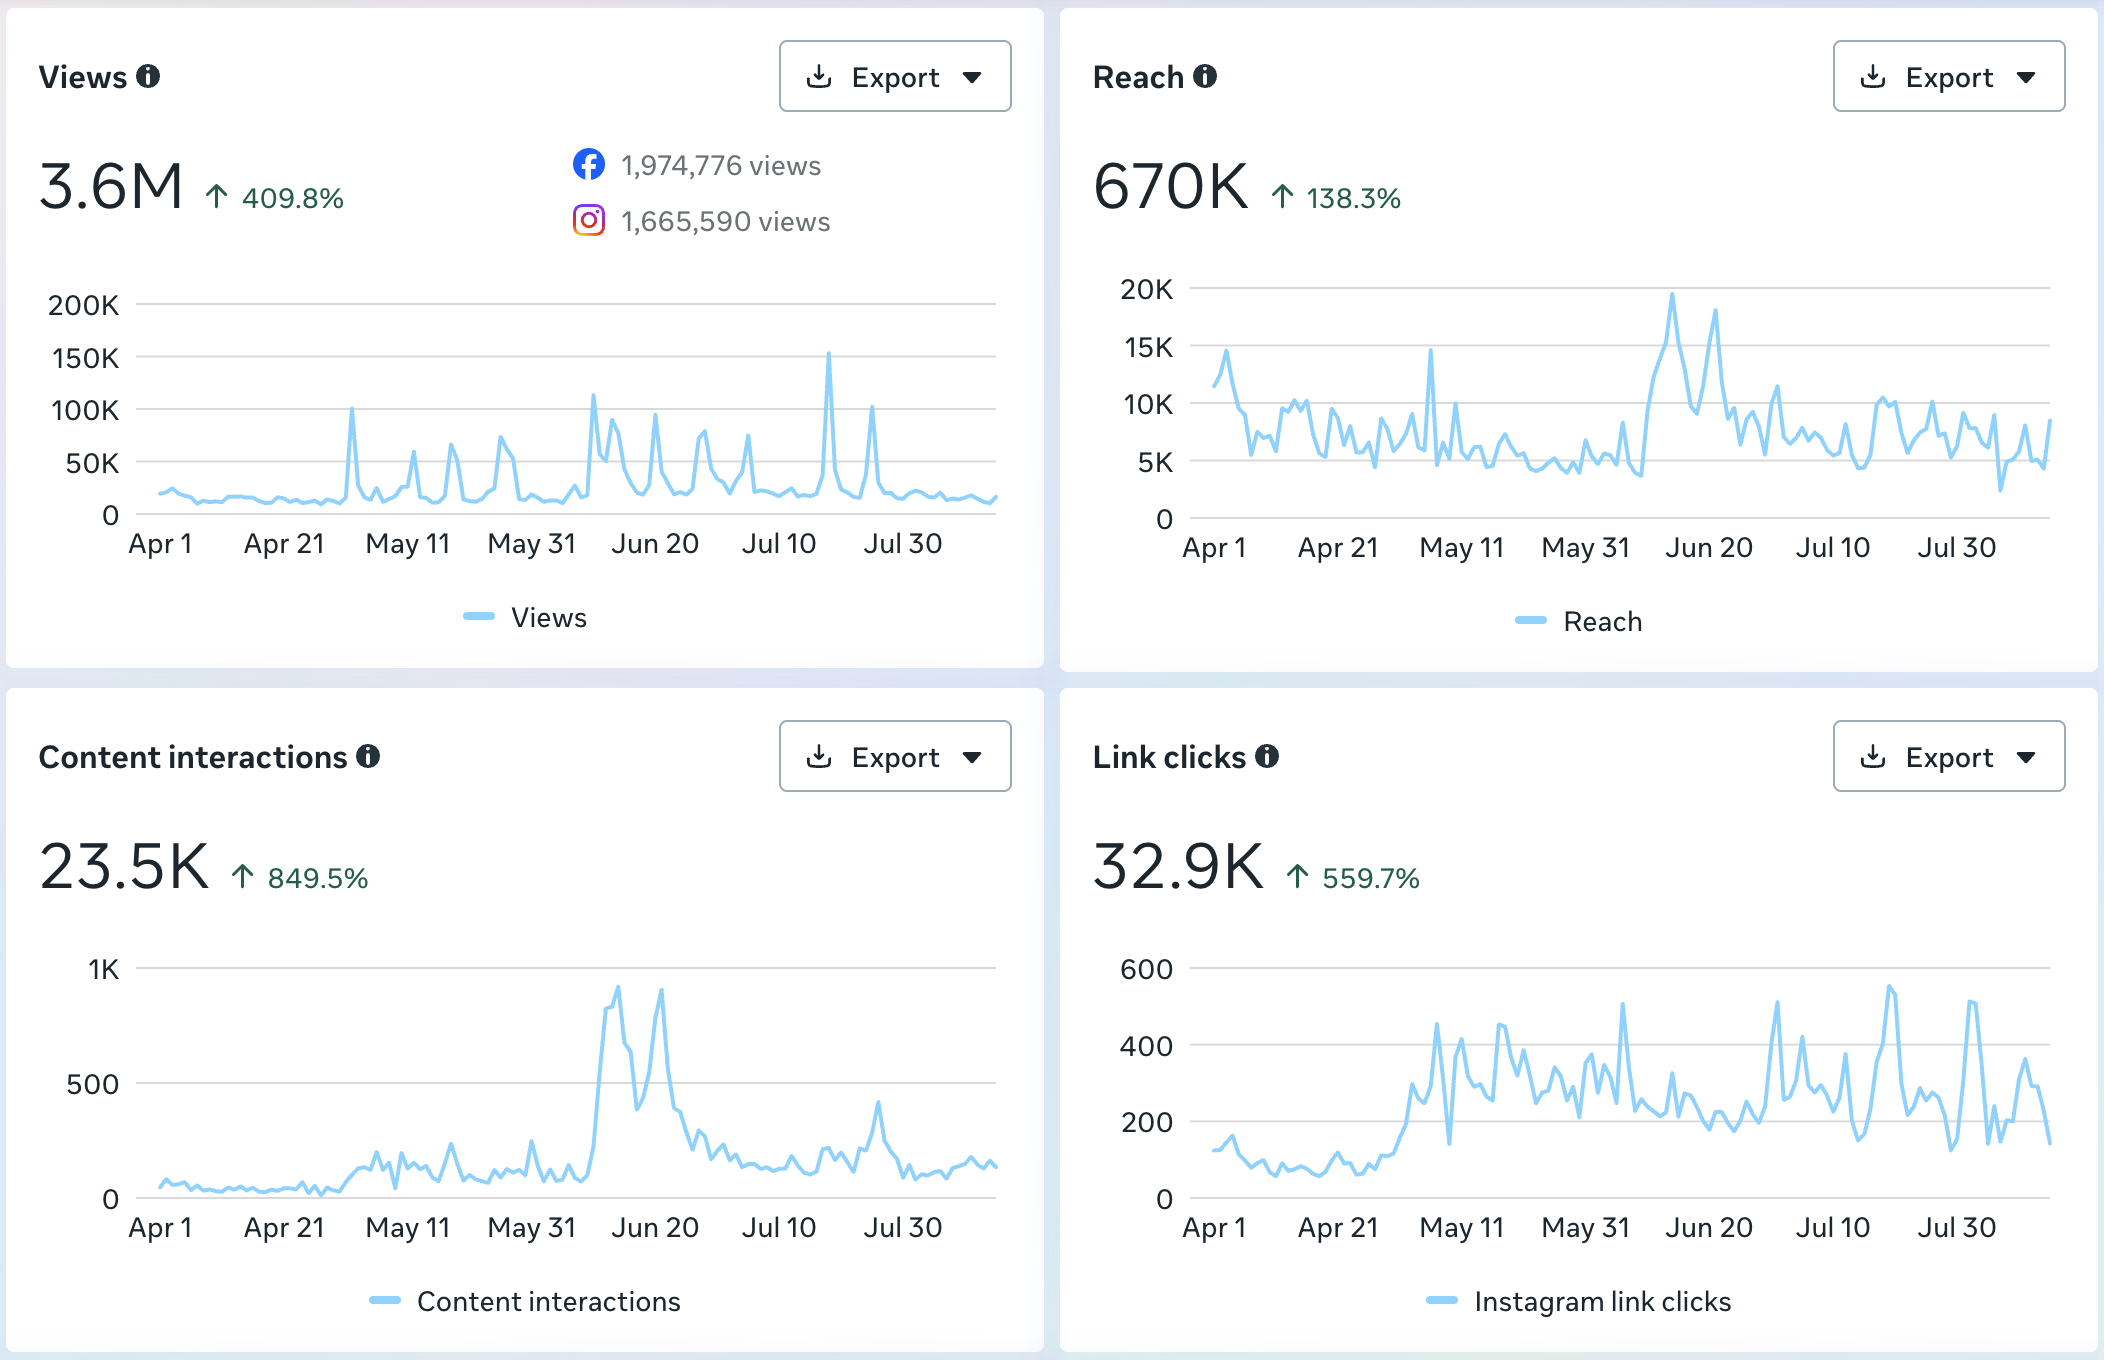2104x1360 pixels.
Task: Click Export label in Link clicks card
Action: tap(1949, 758)
